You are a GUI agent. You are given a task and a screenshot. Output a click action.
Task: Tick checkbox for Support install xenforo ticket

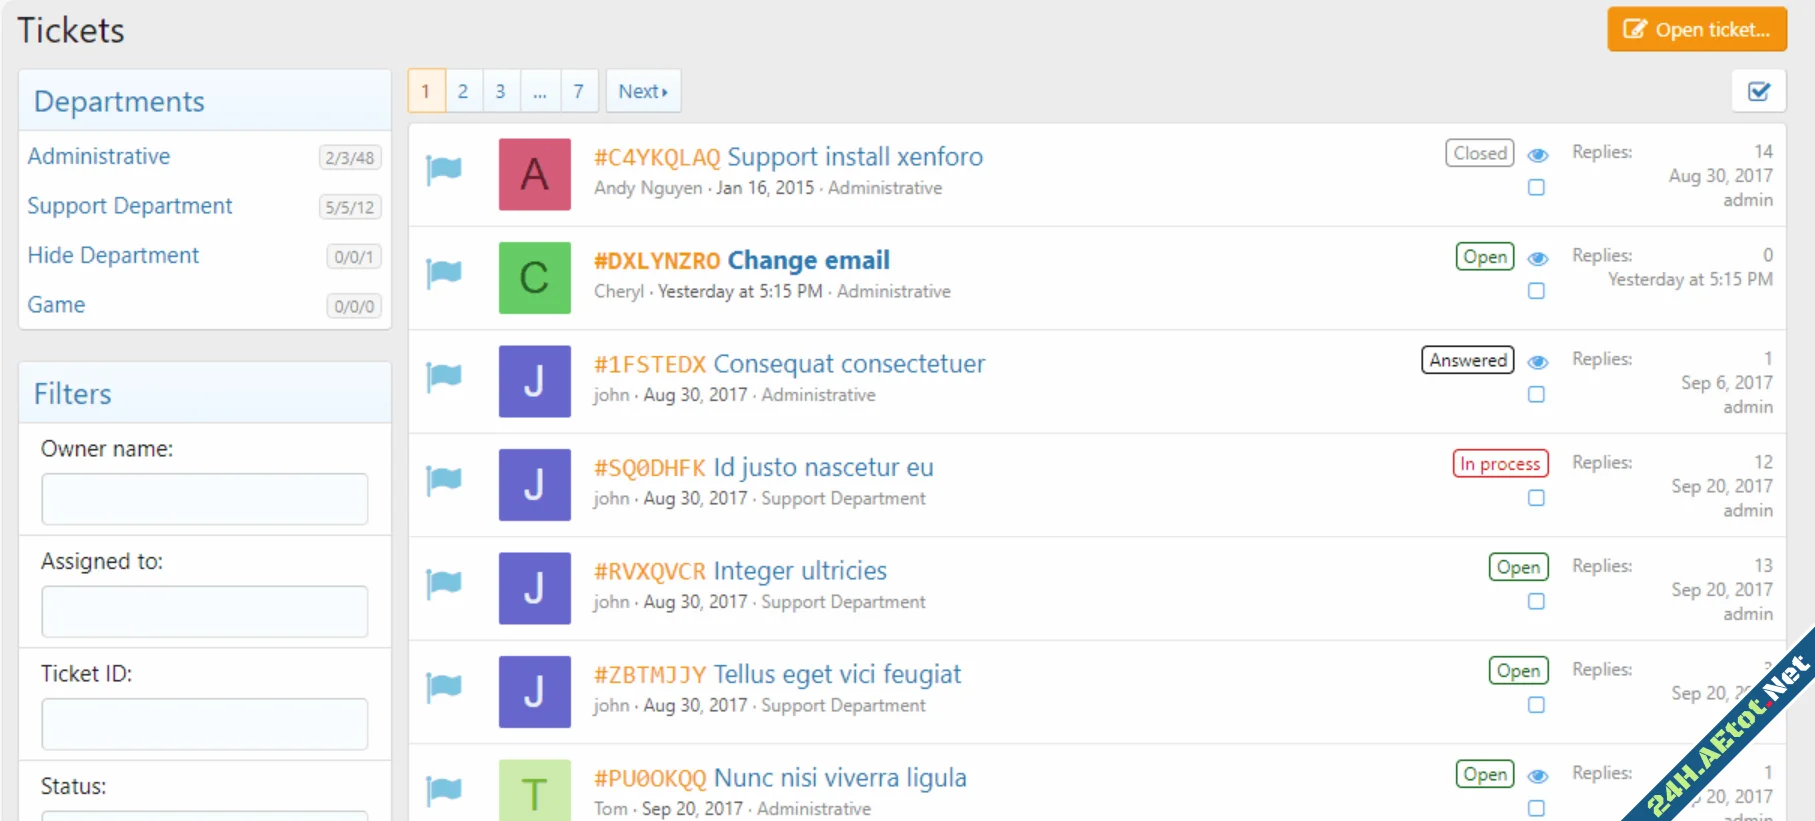(1536, 188)
